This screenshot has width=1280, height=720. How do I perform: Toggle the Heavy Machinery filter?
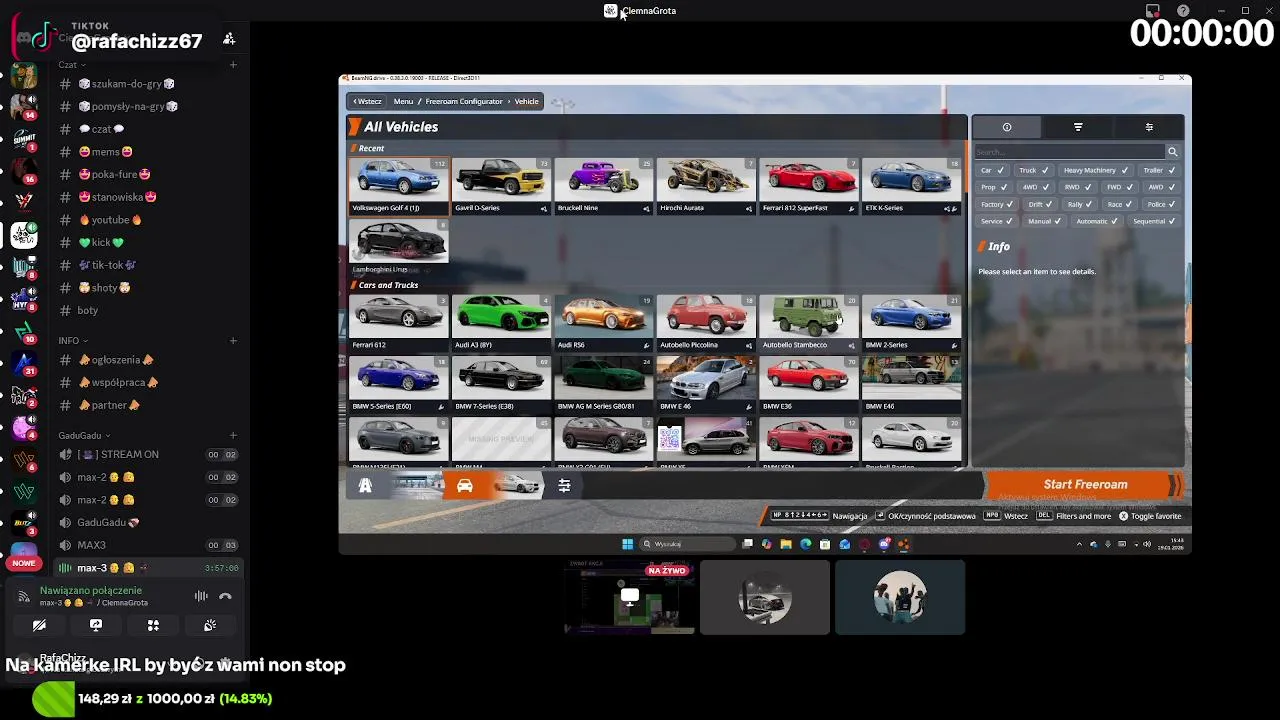tap(1095, 170)
